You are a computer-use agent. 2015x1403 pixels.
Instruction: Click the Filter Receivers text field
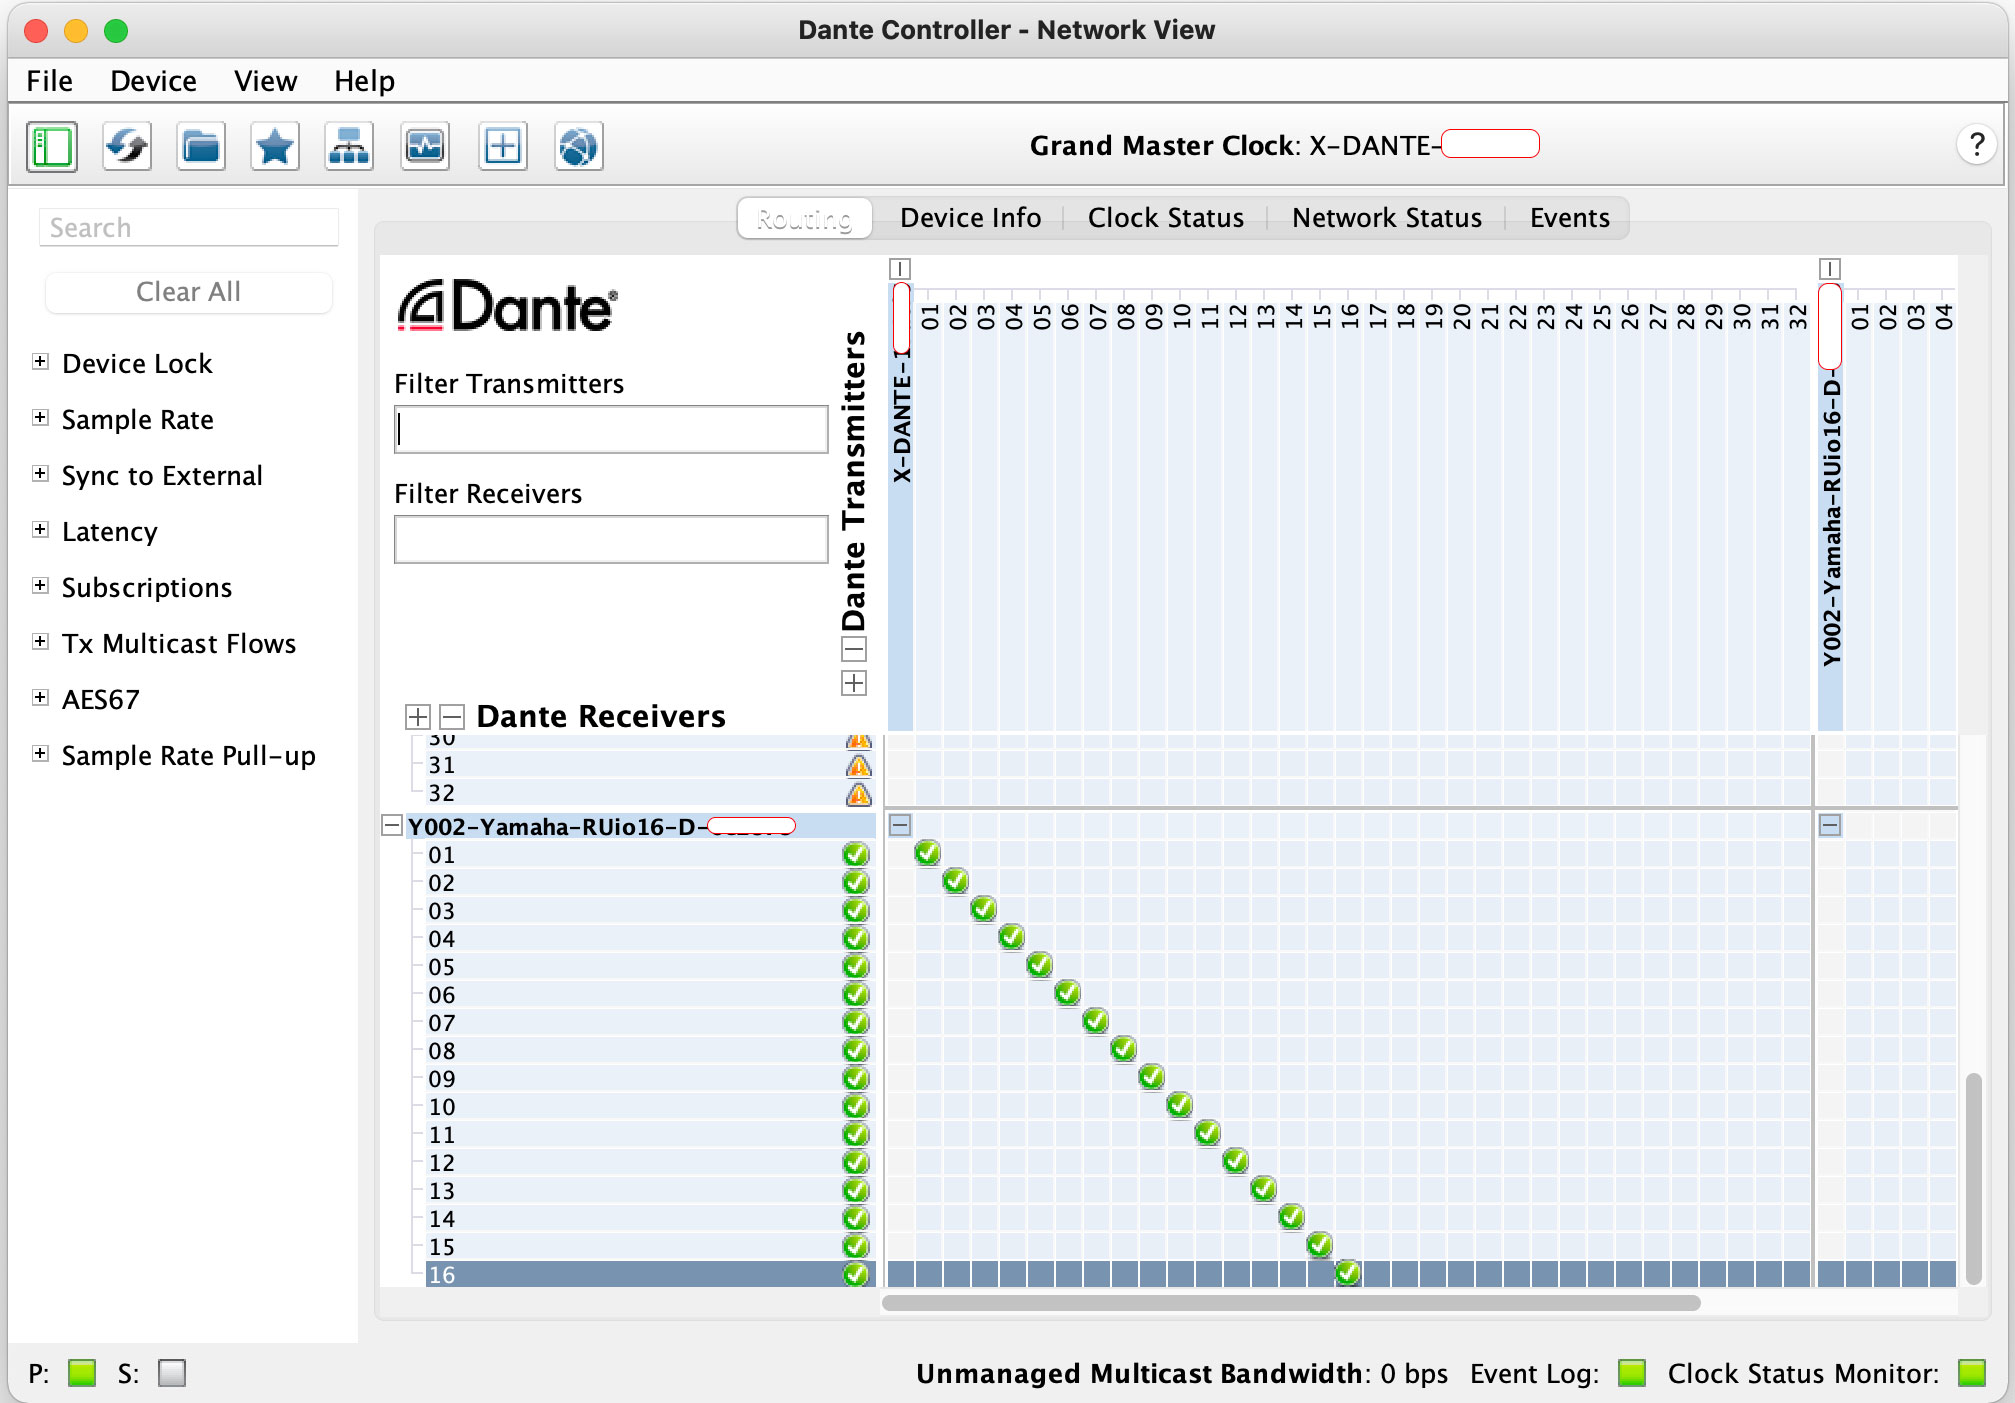(611, 539)
